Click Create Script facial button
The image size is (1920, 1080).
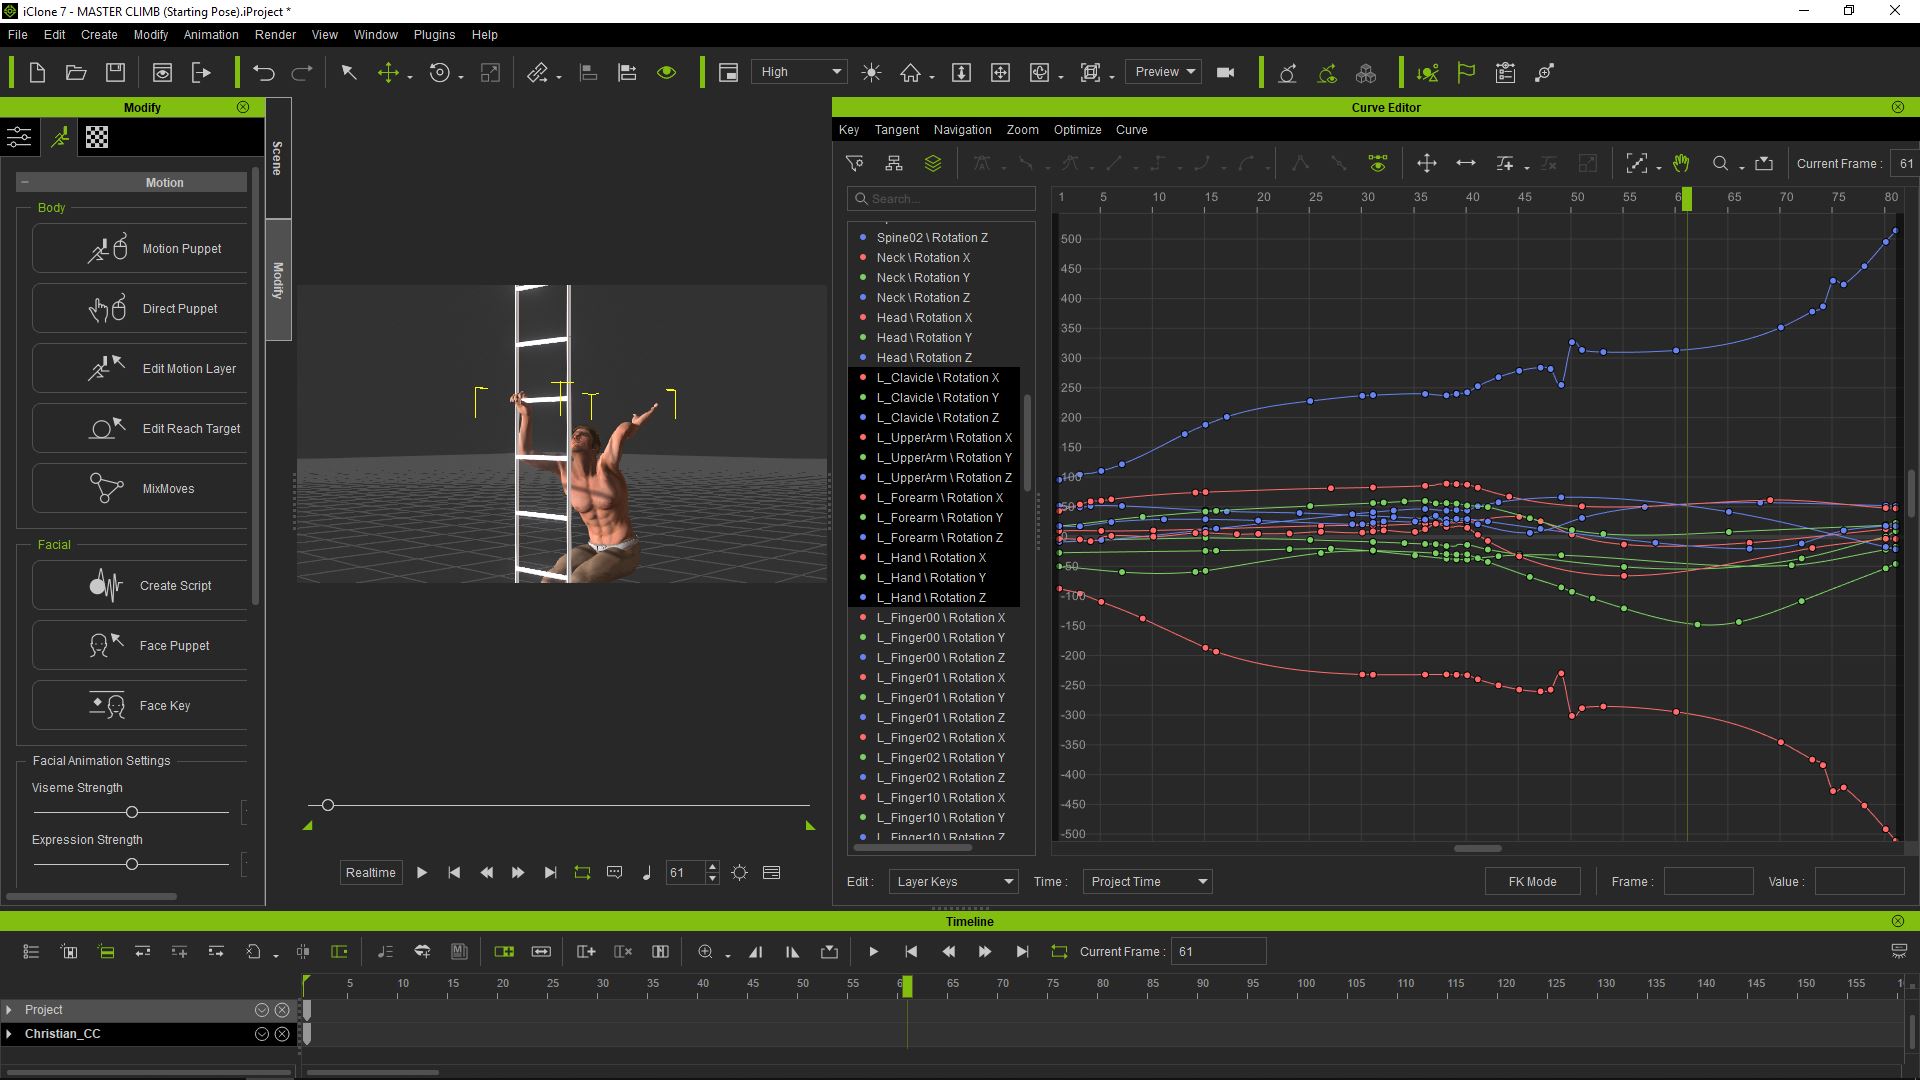pos(140,585)
